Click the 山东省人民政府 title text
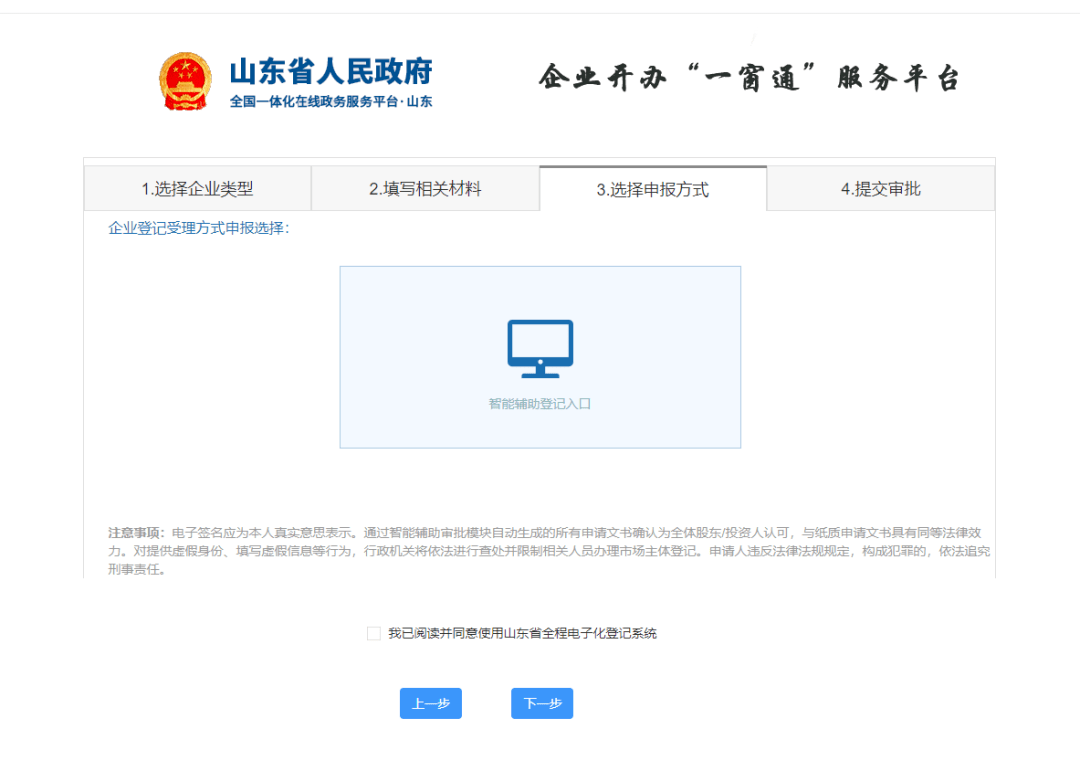The width and height of the screenshot is (1080, 771). point(331,72)
